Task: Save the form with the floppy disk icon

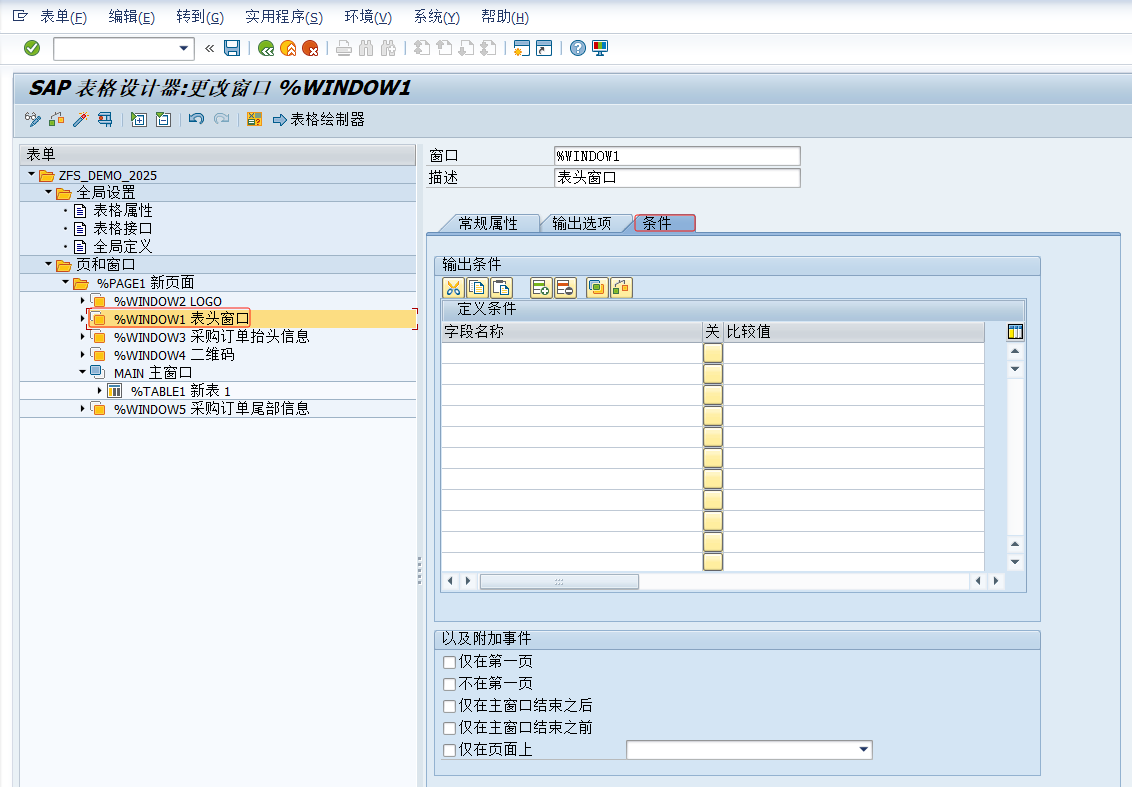Action: 232,48
